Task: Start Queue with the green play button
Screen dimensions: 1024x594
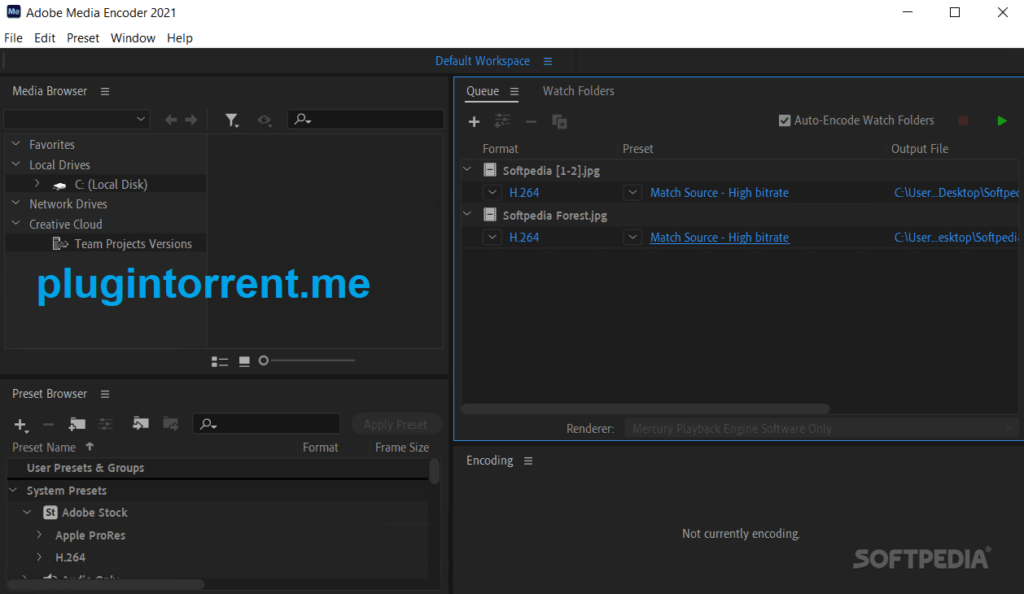Action: coord(1002,120)
